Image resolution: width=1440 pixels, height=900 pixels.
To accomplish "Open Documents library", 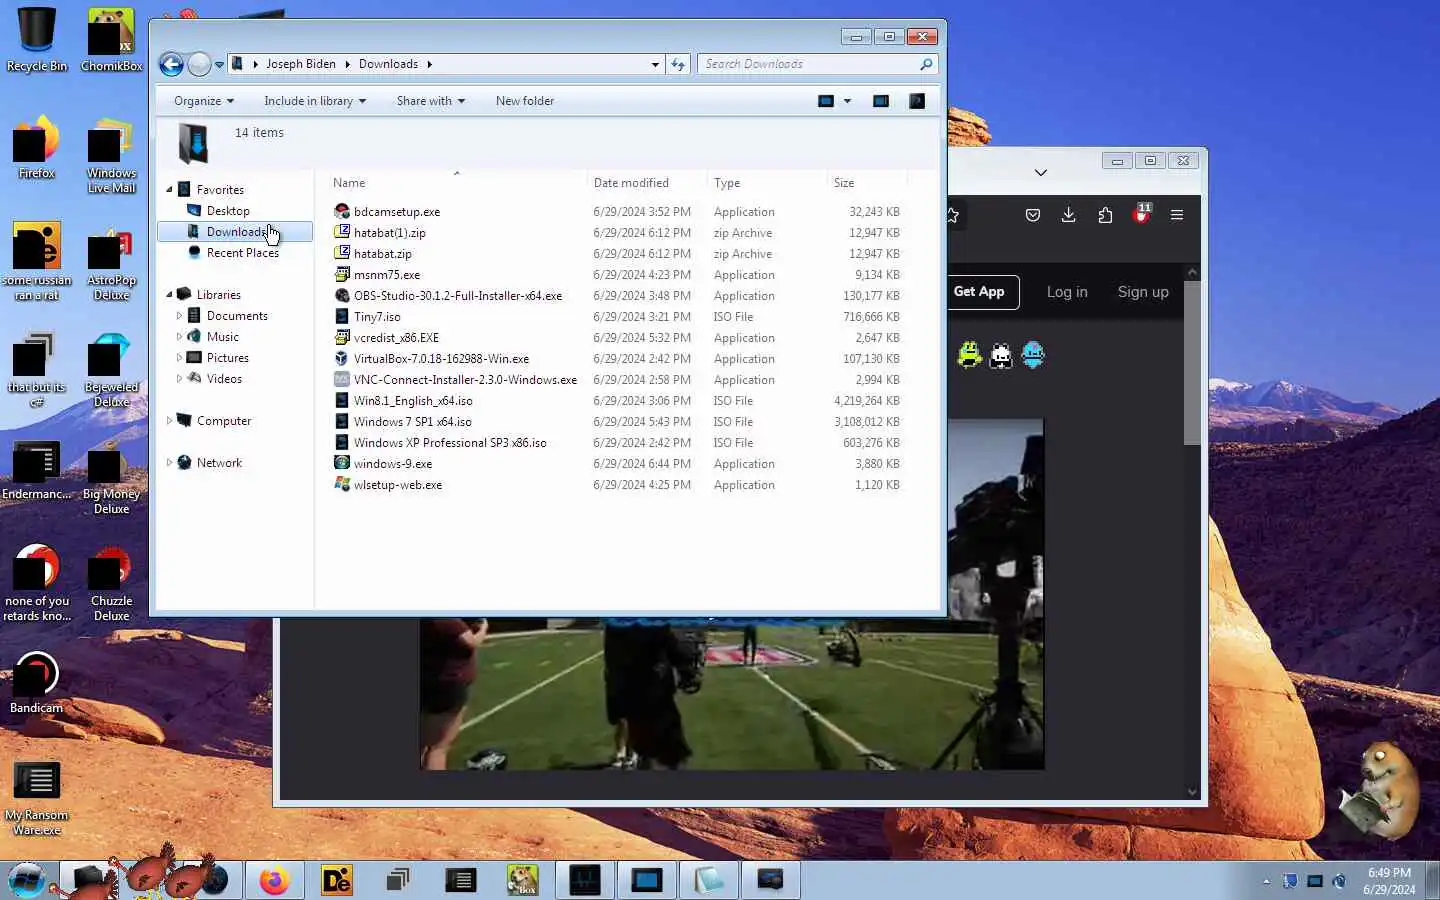I will point(237,316).
